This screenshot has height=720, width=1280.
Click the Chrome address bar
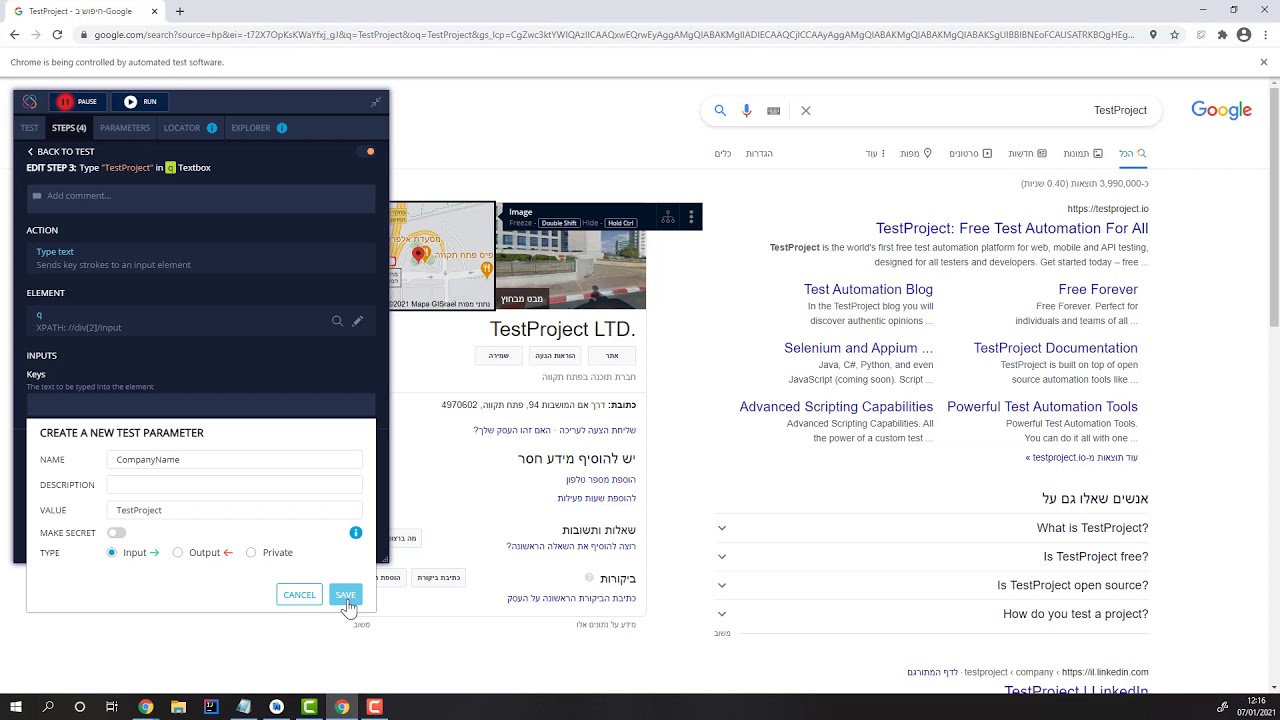613,35
